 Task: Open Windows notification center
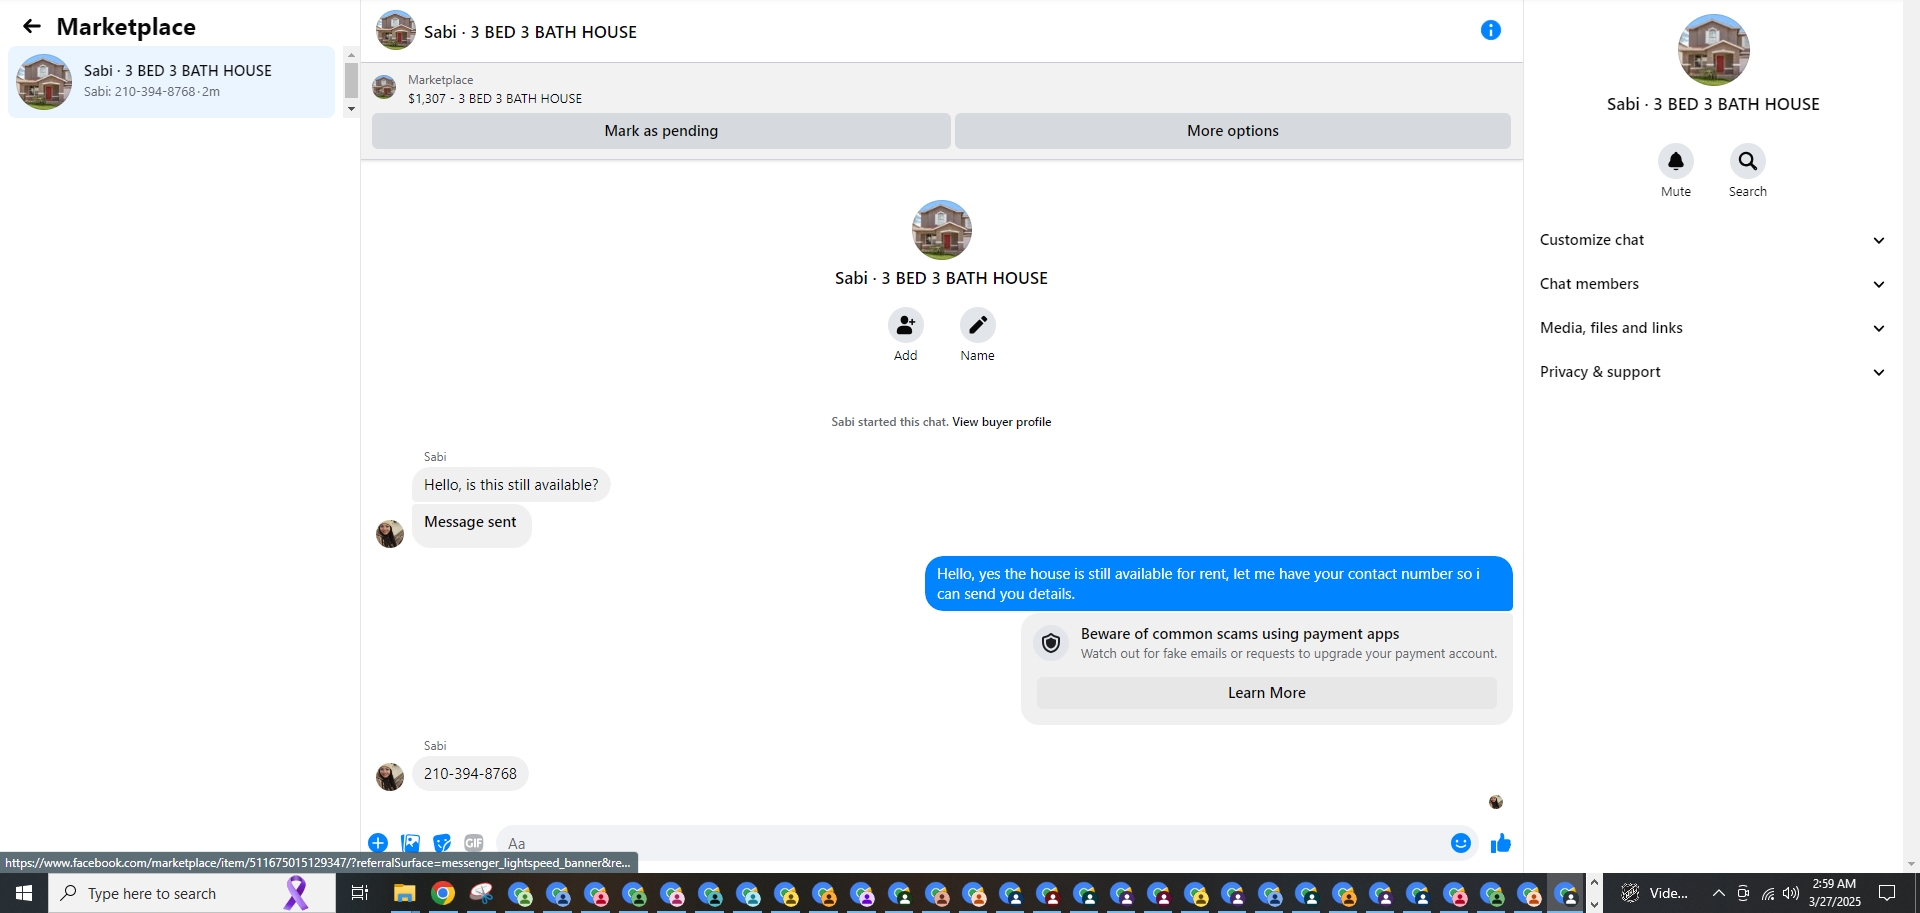coord(1887,893)
